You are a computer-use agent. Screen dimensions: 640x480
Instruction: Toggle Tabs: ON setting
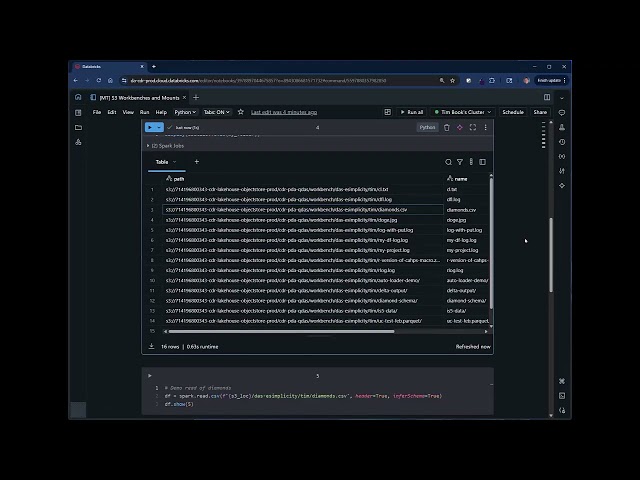217,112
